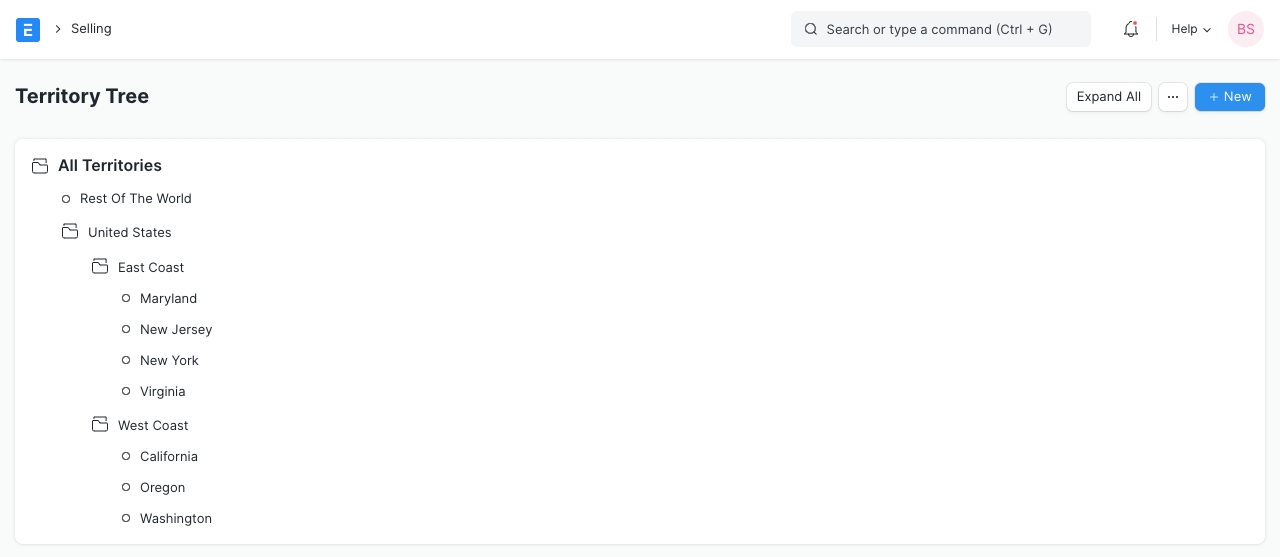Choose the Washington territory item
Viewport: 1280px width, 557px height.
pyautogui.click(x=176, y=518)
